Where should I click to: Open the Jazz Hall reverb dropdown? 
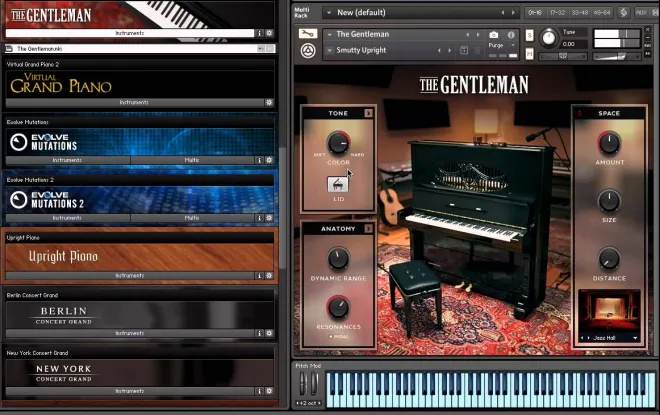click(x=635, y=338)
